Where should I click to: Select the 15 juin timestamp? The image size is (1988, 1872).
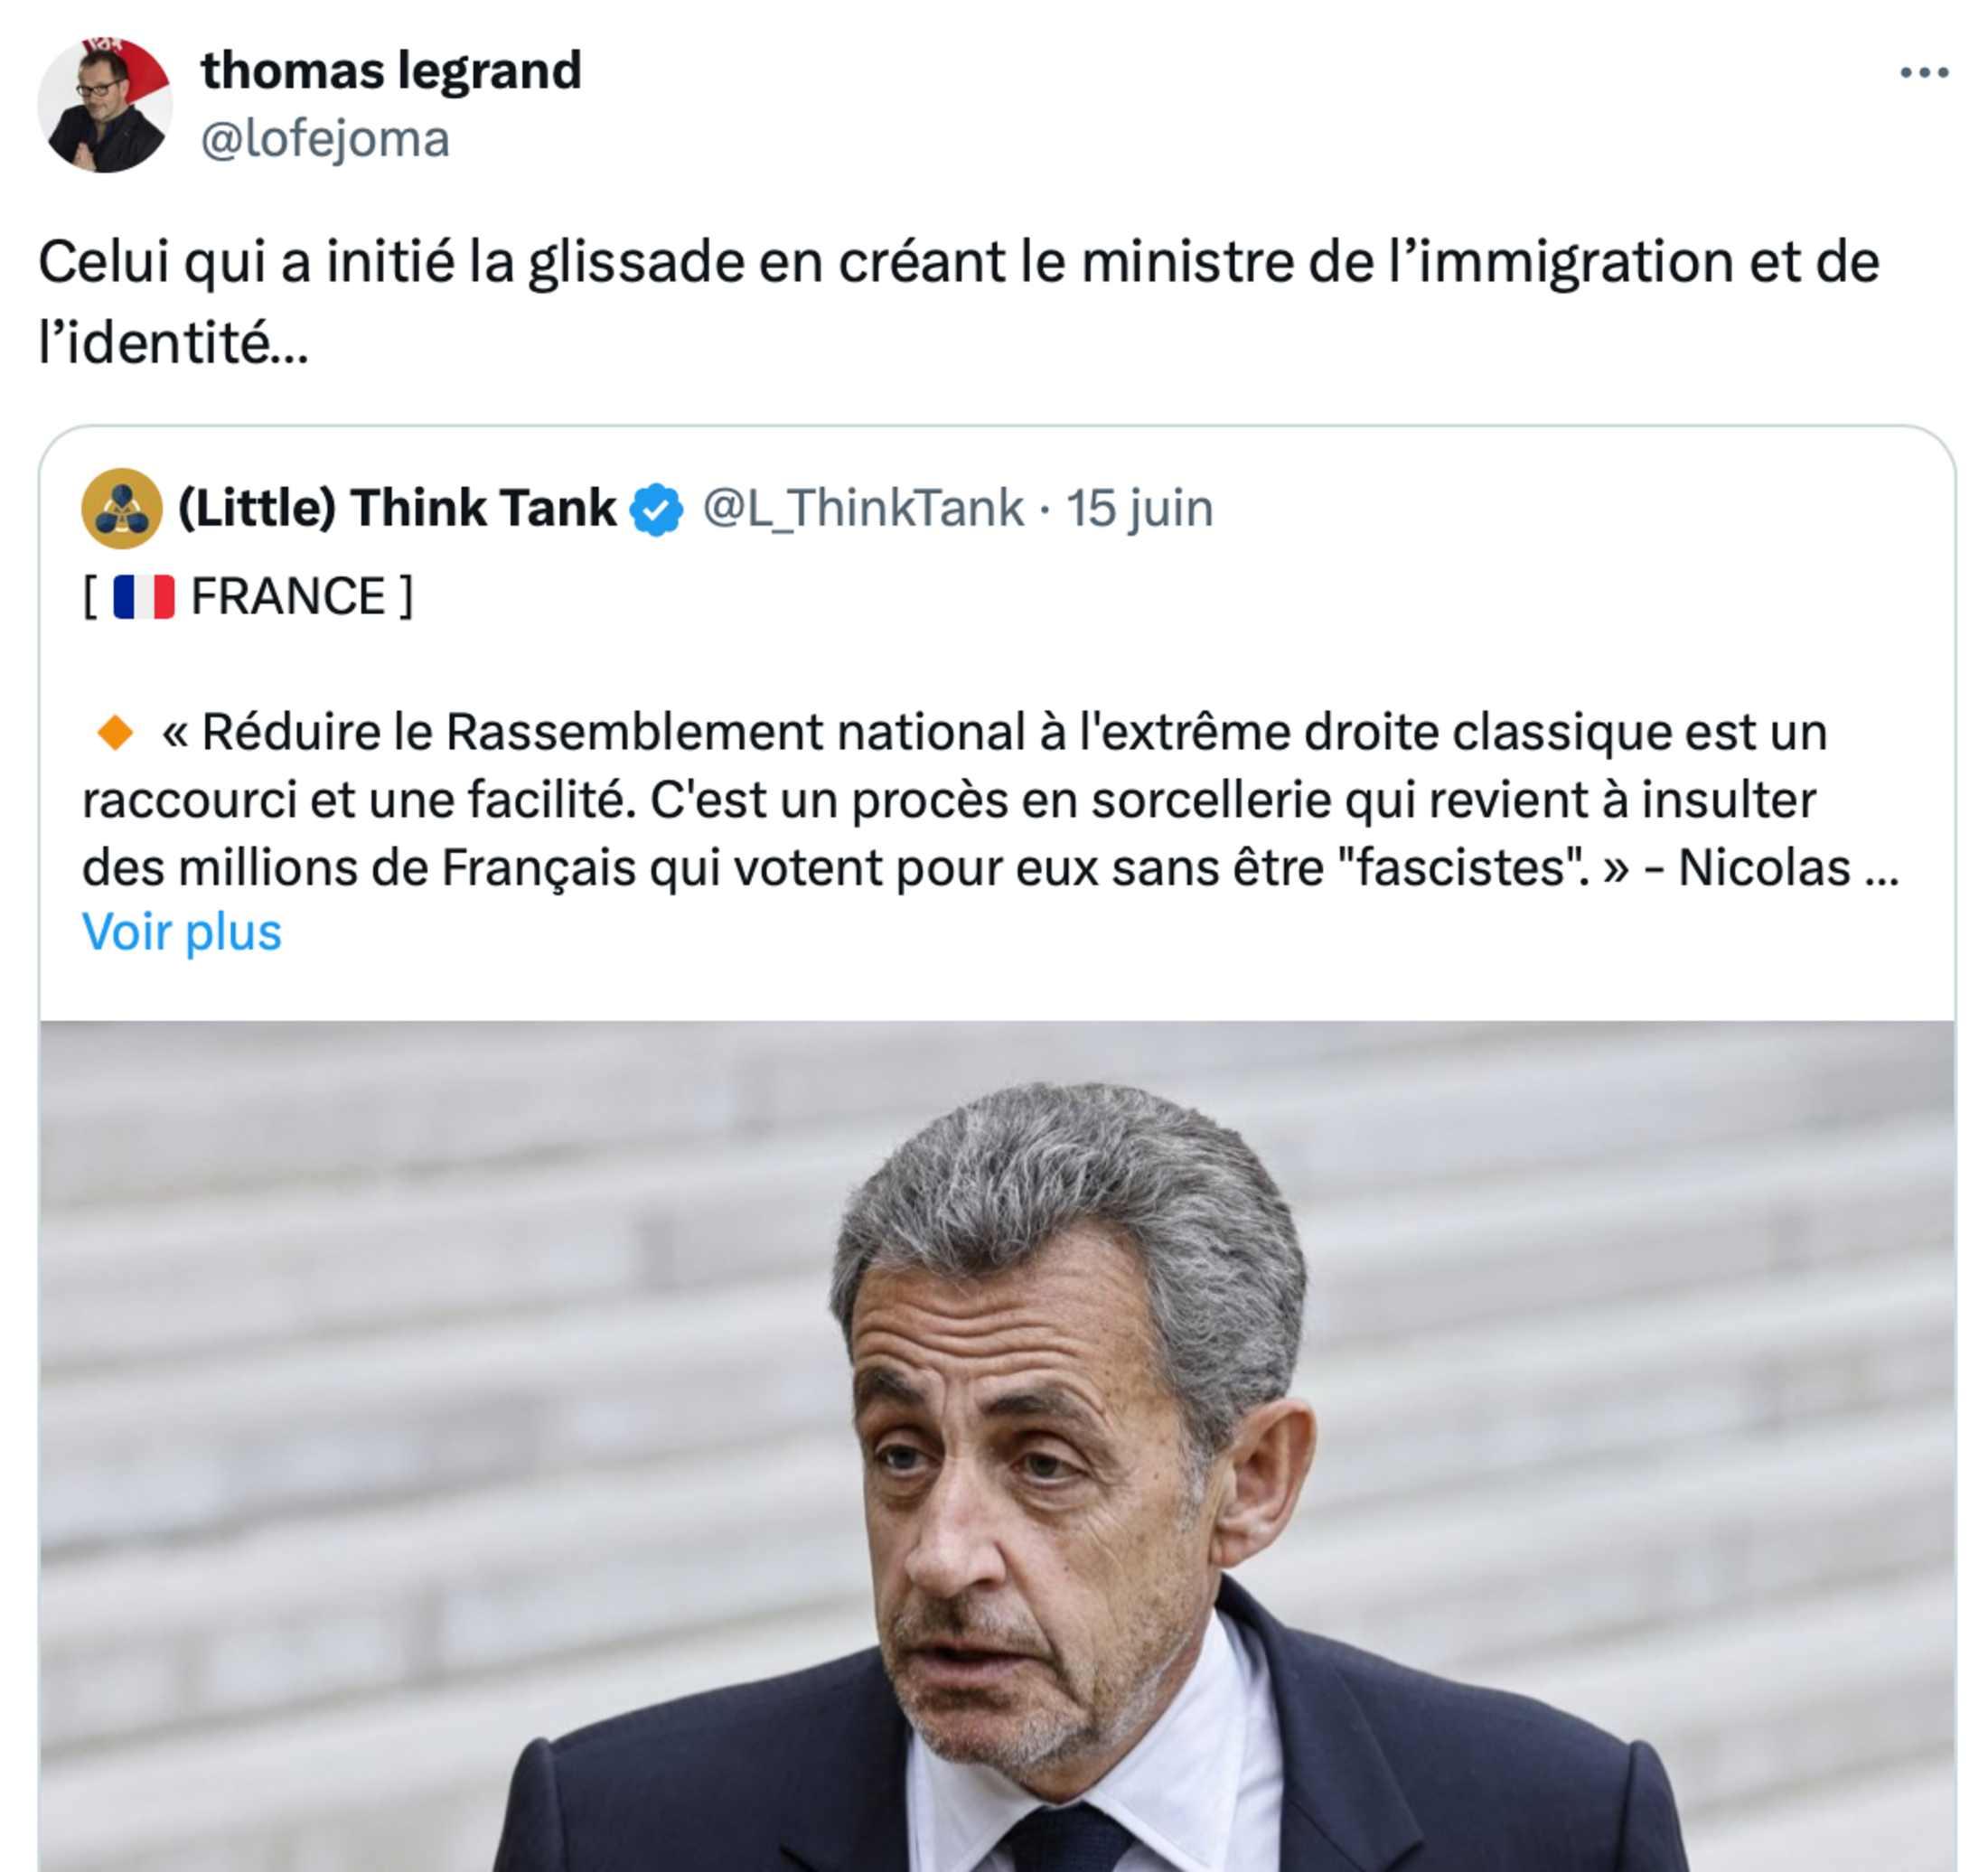(1139, 508)
